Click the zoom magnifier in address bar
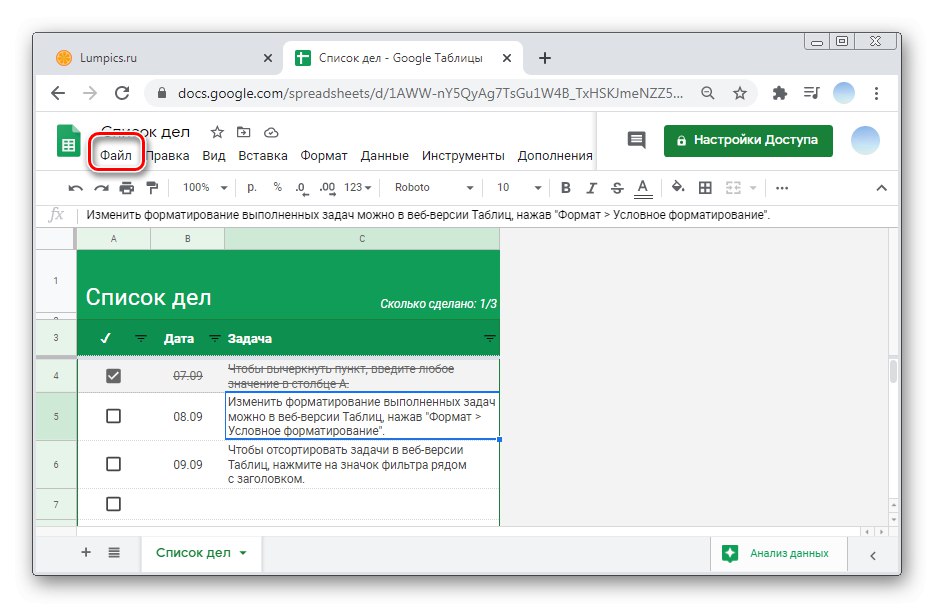934x608 pixels. (708, 93)
